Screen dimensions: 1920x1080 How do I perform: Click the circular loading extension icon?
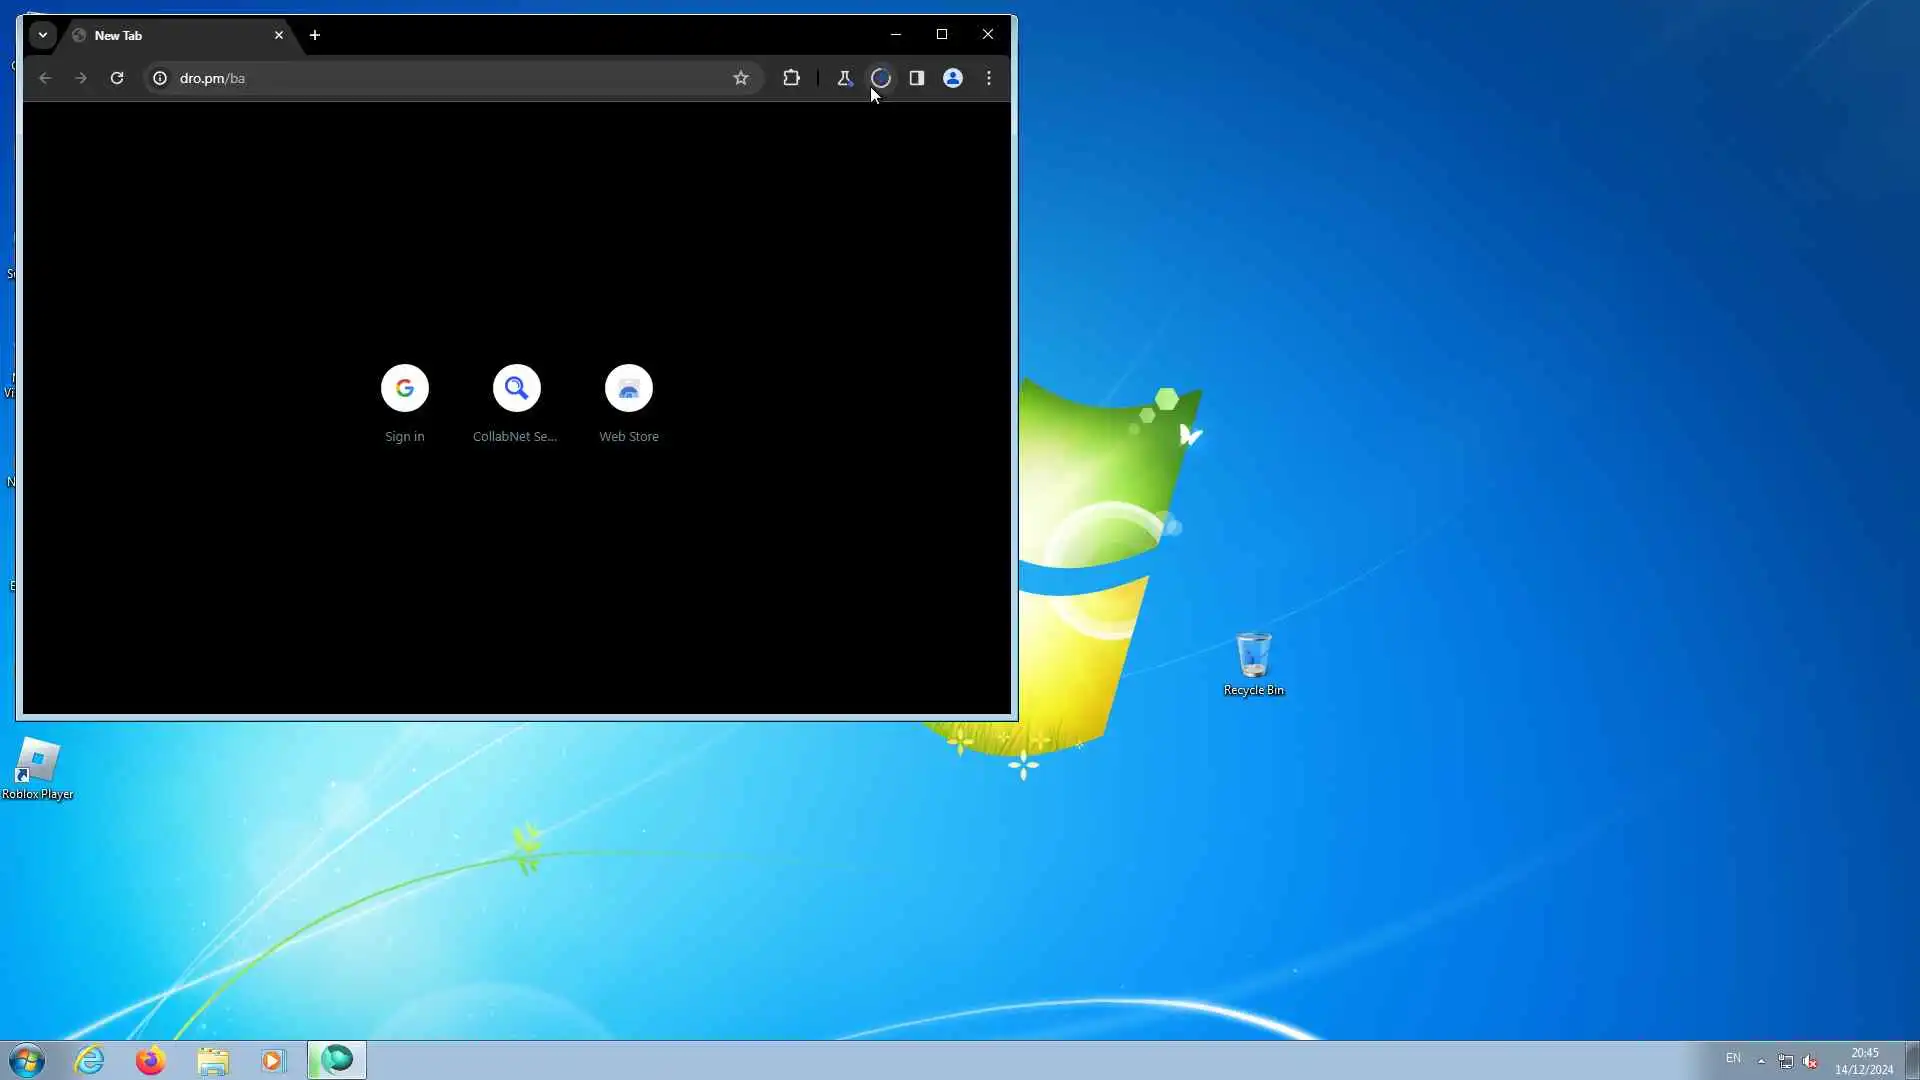pyautogui.click(x=881, y=78)
